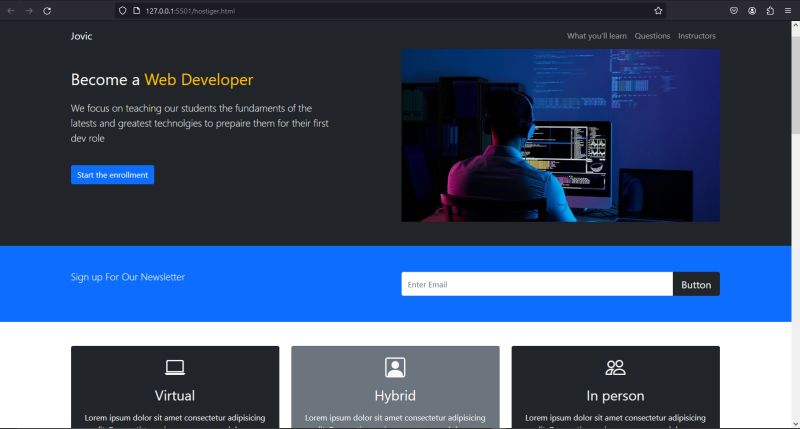Screen dimensions: 800x429
Task: Click the Hybrid card heading
Action: [395, 395]
